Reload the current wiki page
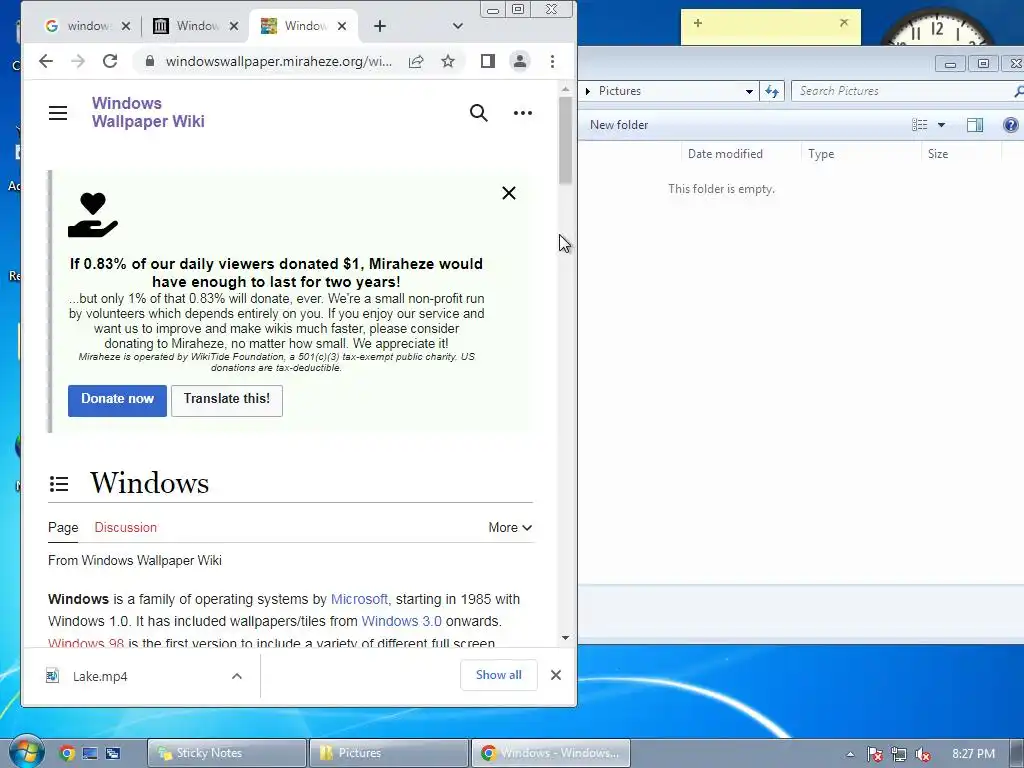 [110, 61]
